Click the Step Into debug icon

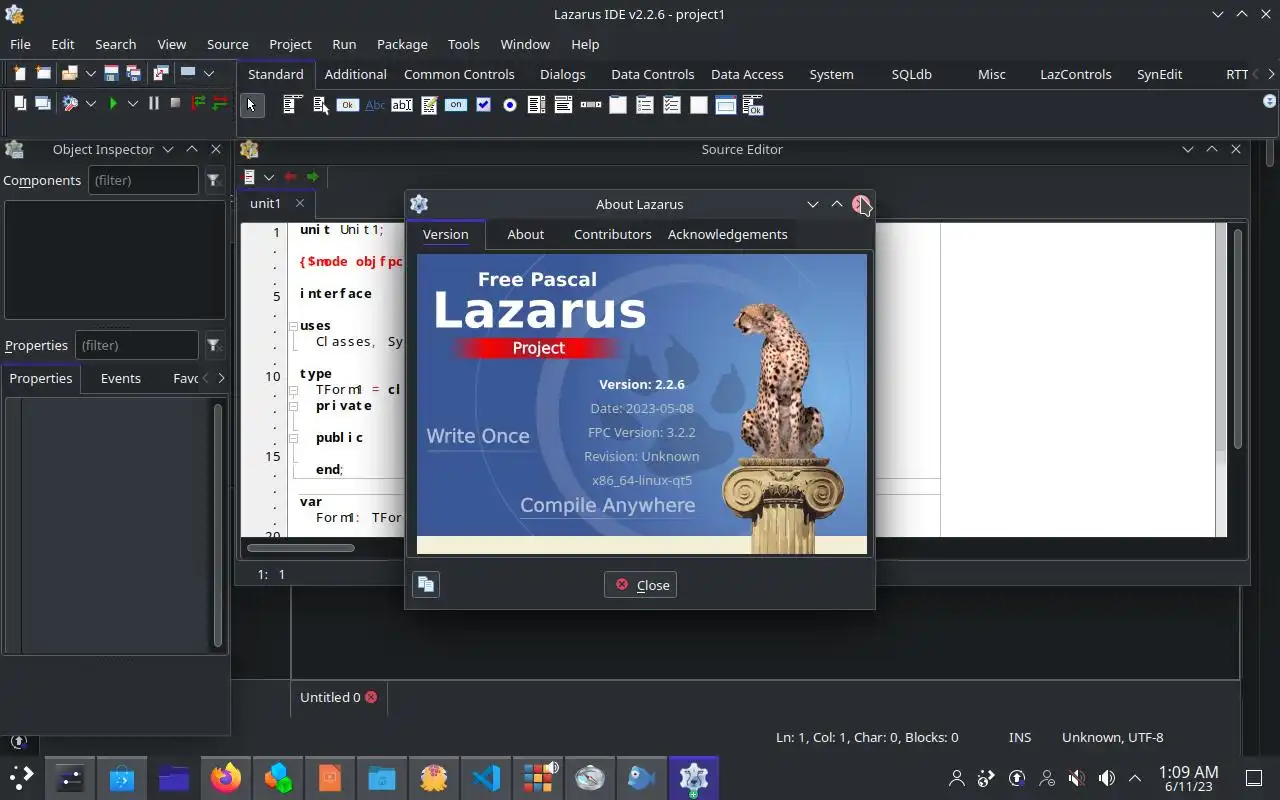tap(198, 103)
